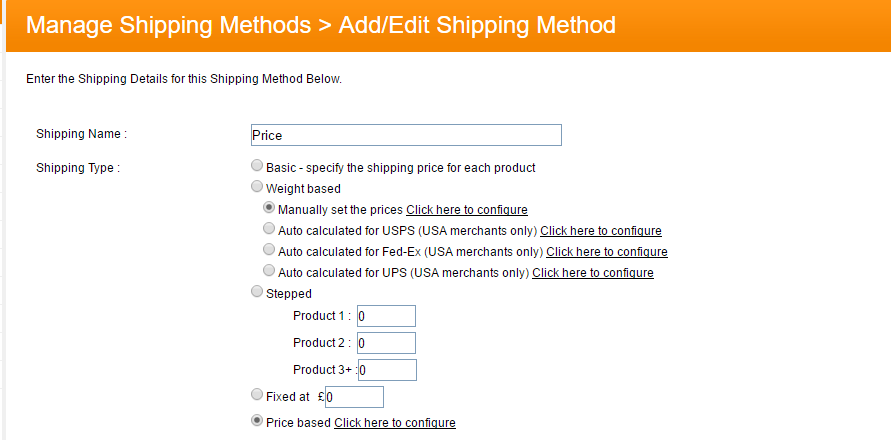Select the Price based radio button
The width and height of the screenshot is (891, 440).
coord(258,421)
